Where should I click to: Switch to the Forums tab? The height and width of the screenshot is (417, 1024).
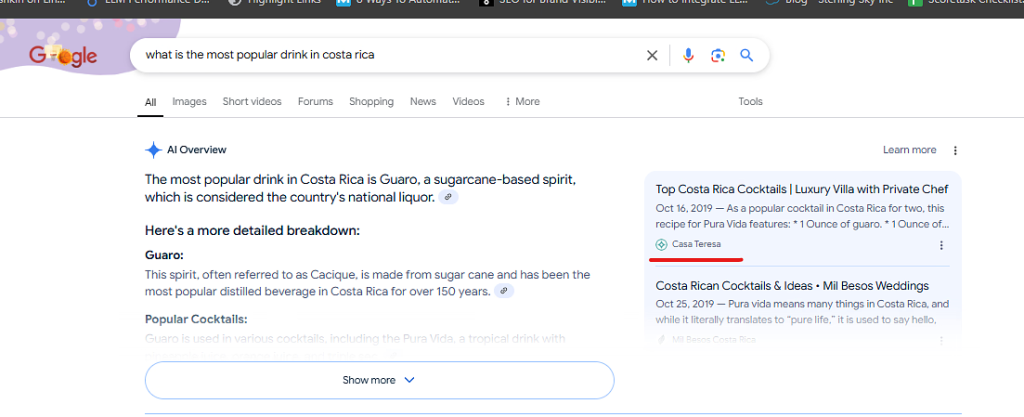[315, 102]
